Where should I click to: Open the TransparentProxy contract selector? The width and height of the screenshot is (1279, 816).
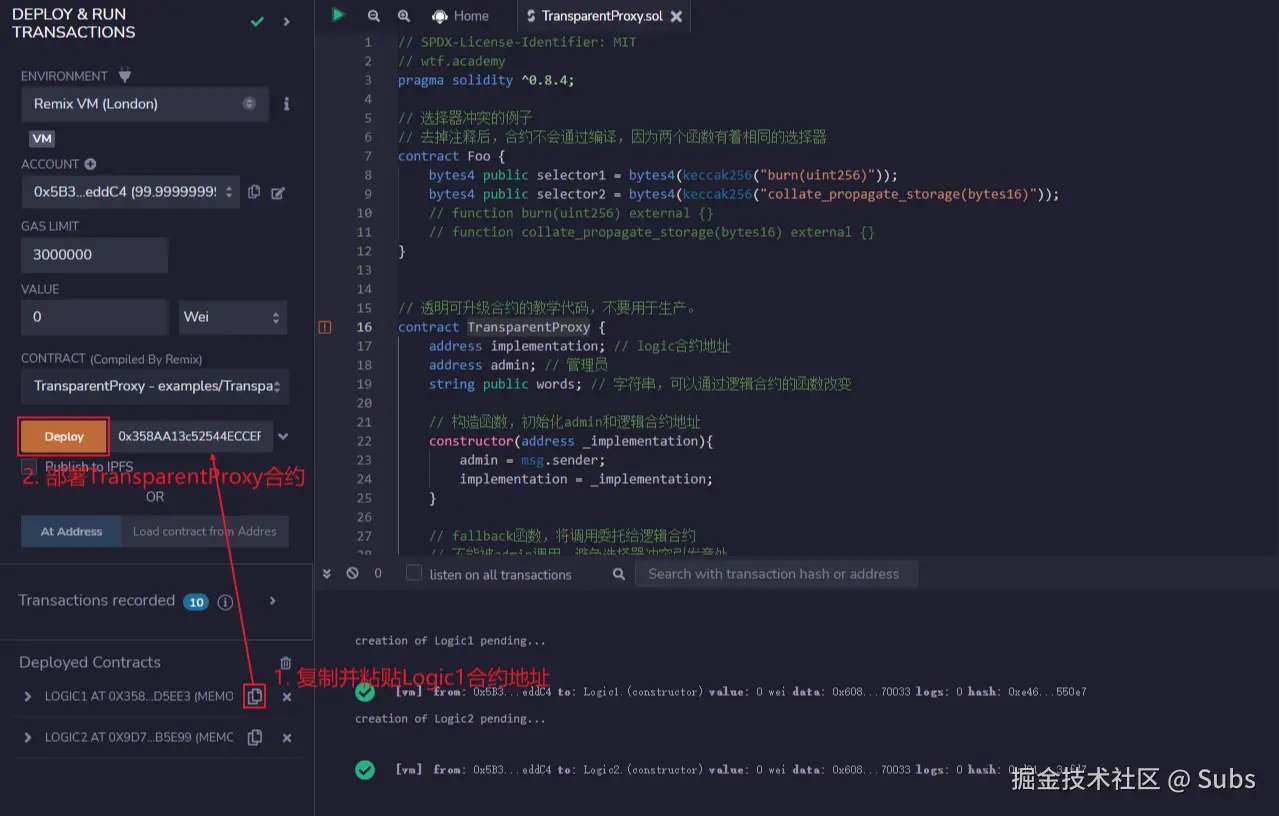[155, 385]
